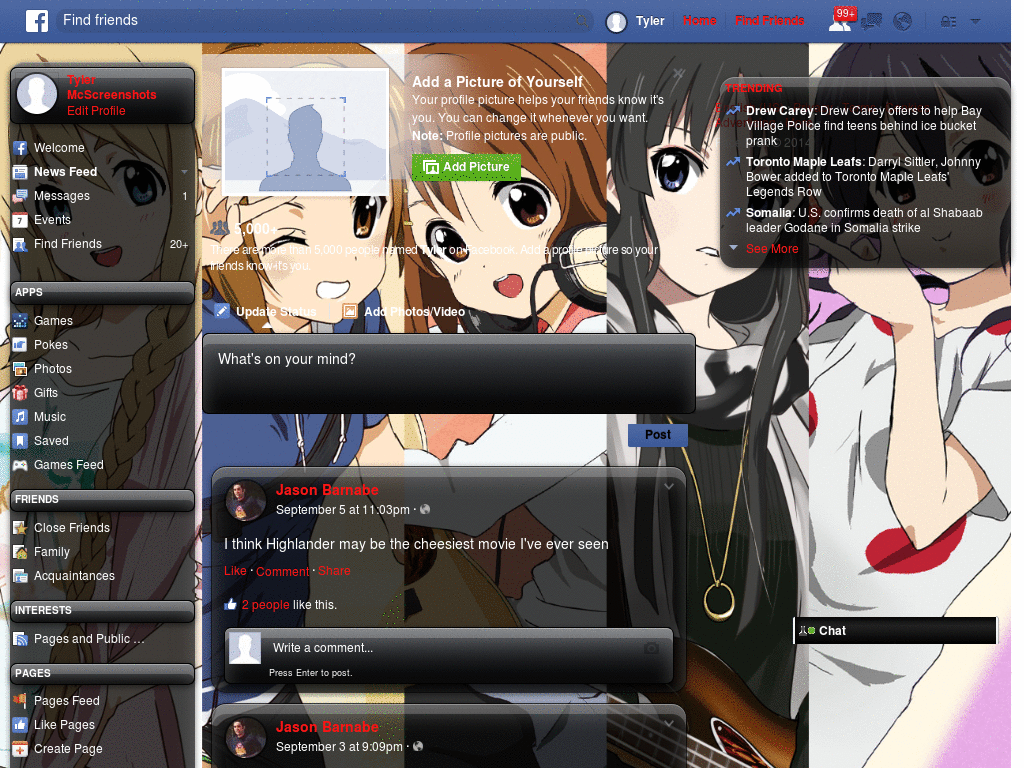Click Jason Barnabe avatar on Sept 5 post
This screenshot has width=1024, height=768.
point(246,501)
